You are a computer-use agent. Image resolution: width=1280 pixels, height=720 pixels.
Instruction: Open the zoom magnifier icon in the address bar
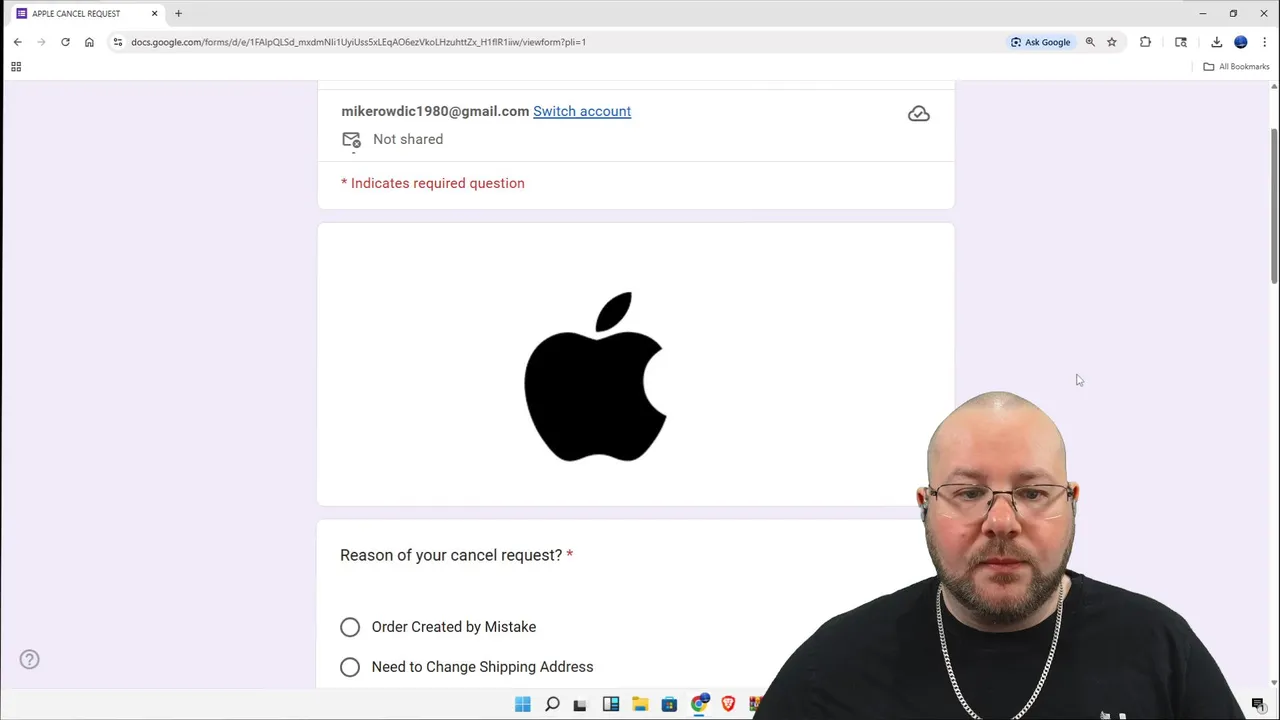(1090, 42)
